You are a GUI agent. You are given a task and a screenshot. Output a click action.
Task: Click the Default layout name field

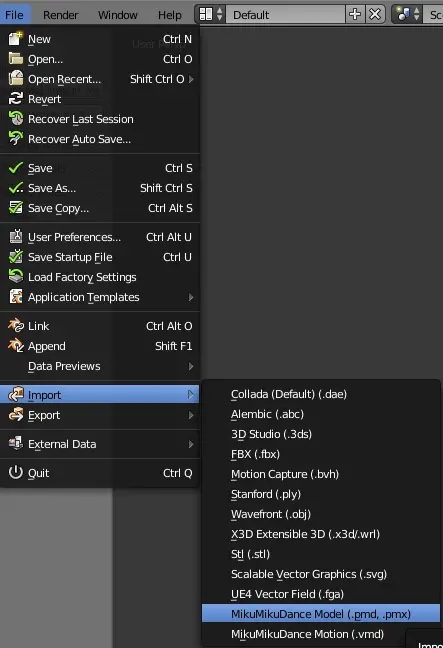click(286, 15)
